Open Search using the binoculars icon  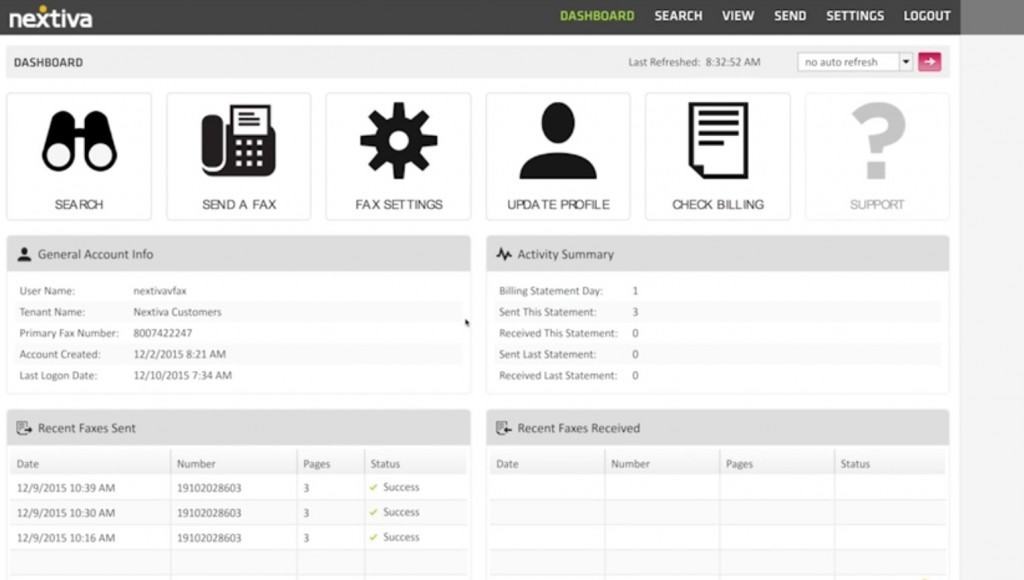78,140
